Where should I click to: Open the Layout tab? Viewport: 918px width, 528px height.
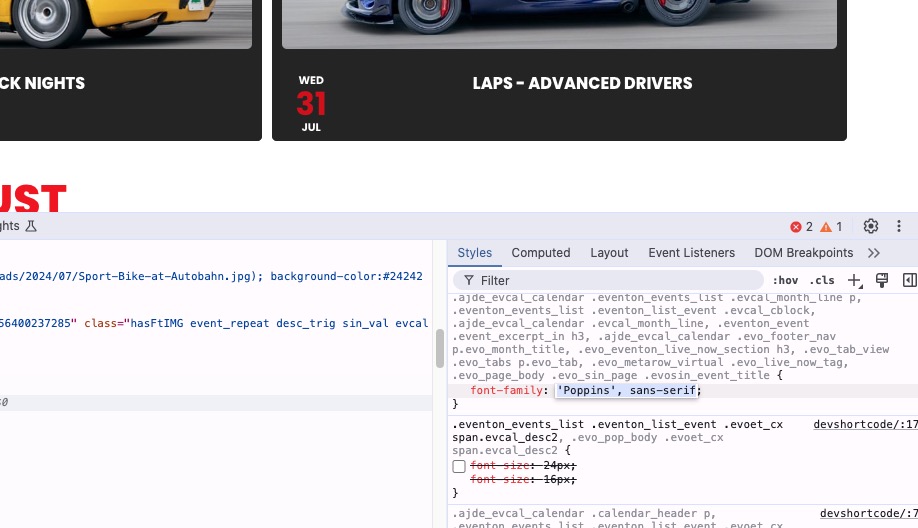coord(609,253)
